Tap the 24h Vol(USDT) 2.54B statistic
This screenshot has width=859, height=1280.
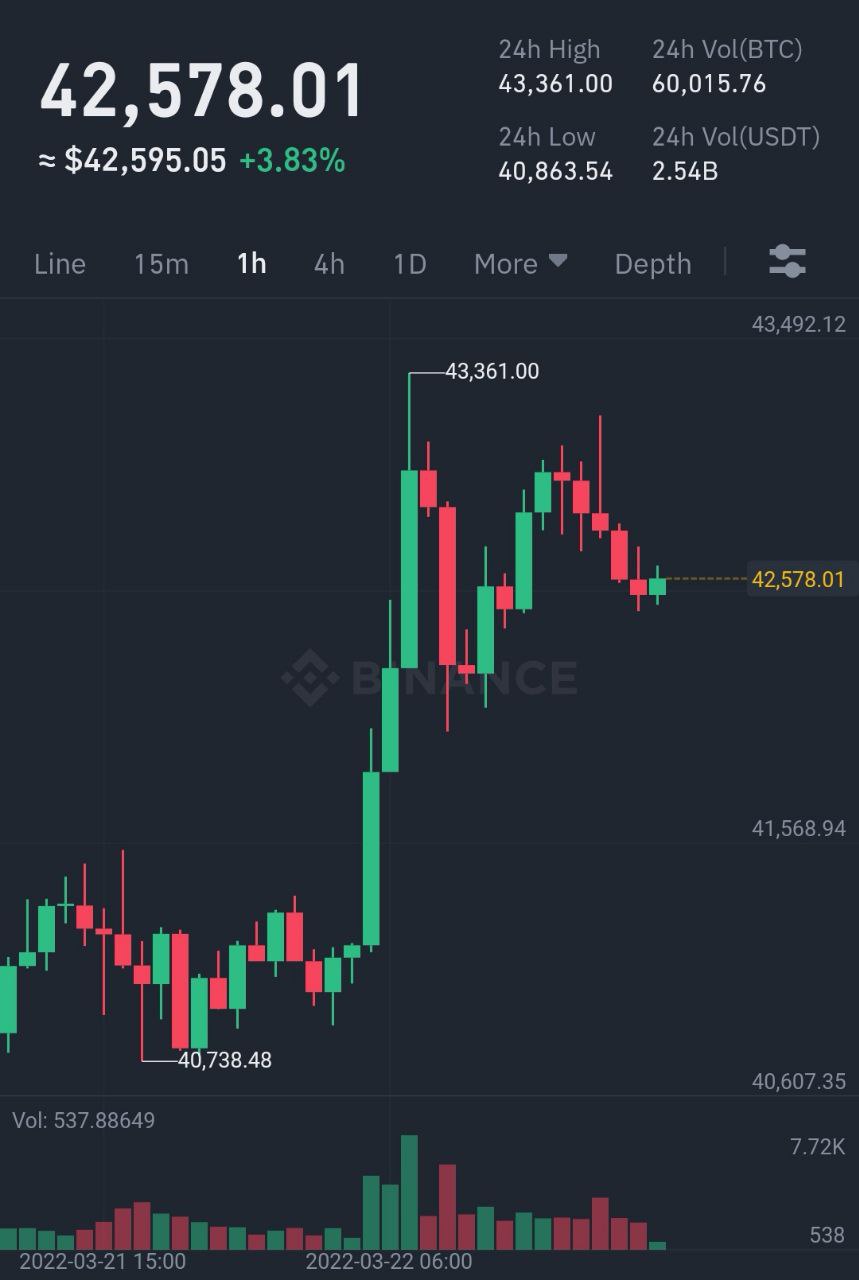pyautogui.click(x=736, y=154)
